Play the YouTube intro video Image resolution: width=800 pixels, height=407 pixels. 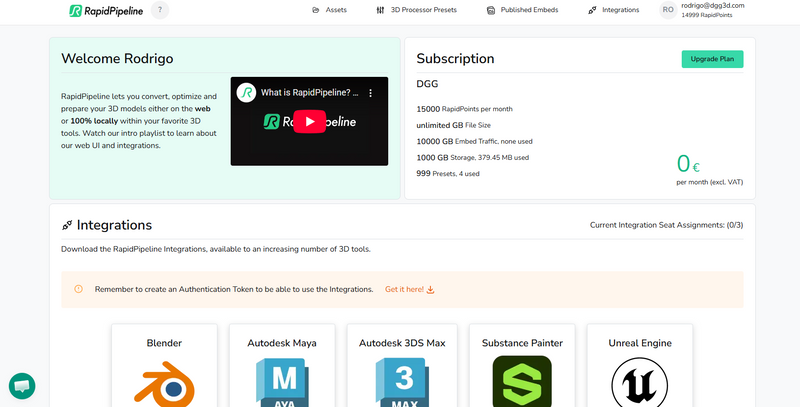tap(309, 121)
